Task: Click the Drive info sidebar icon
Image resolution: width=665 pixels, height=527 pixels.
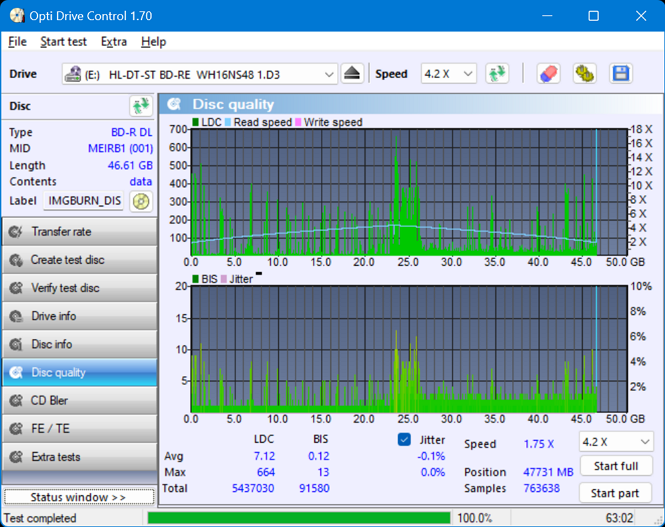Action: 16,316
